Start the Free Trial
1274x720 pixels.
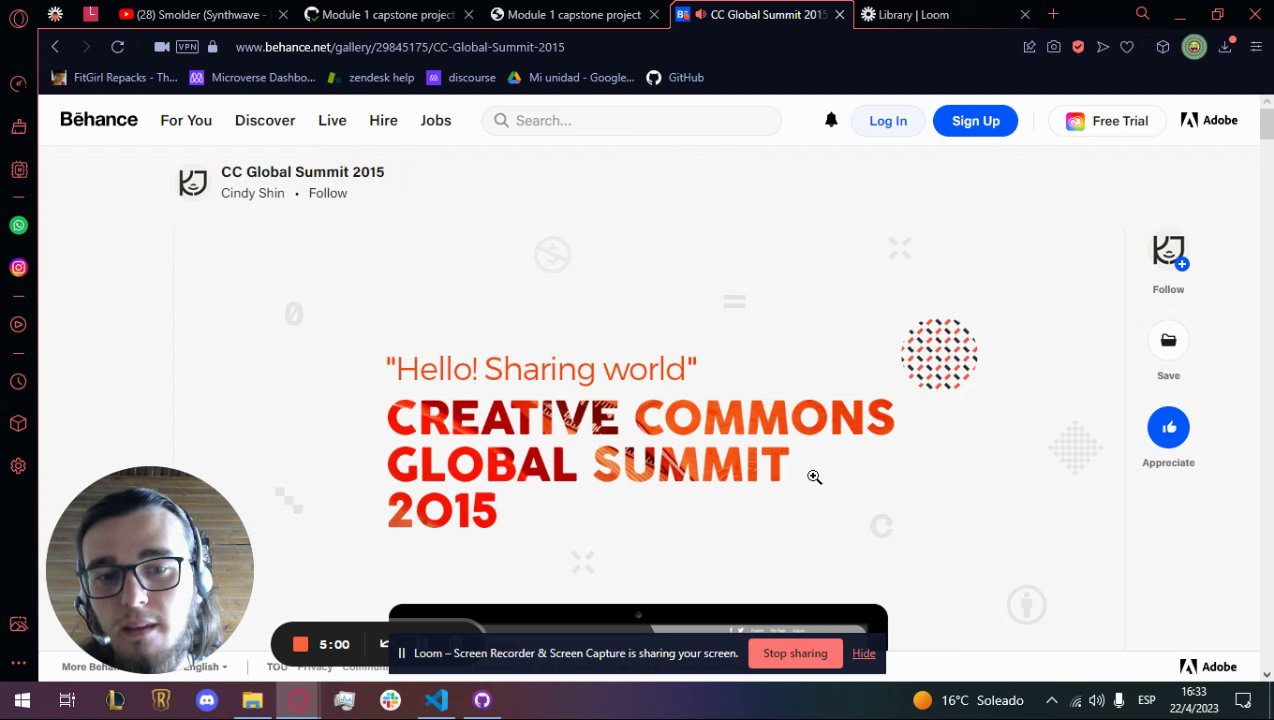click(x=1107, y=121)
